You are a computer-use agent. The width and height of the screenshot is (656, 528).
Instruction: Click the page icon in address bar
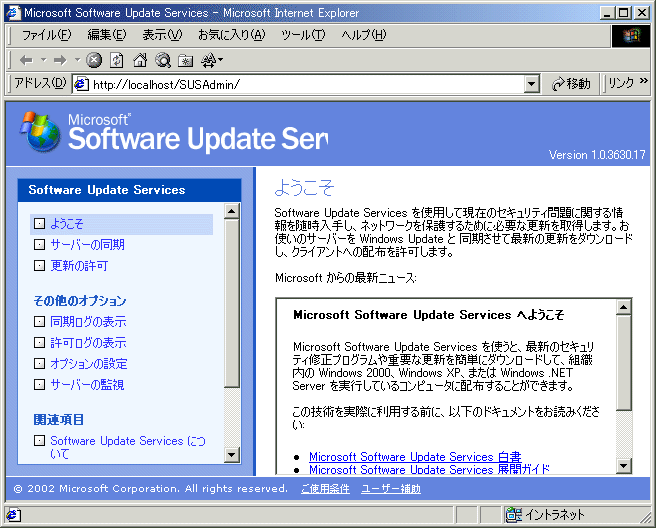pos(81,84)
